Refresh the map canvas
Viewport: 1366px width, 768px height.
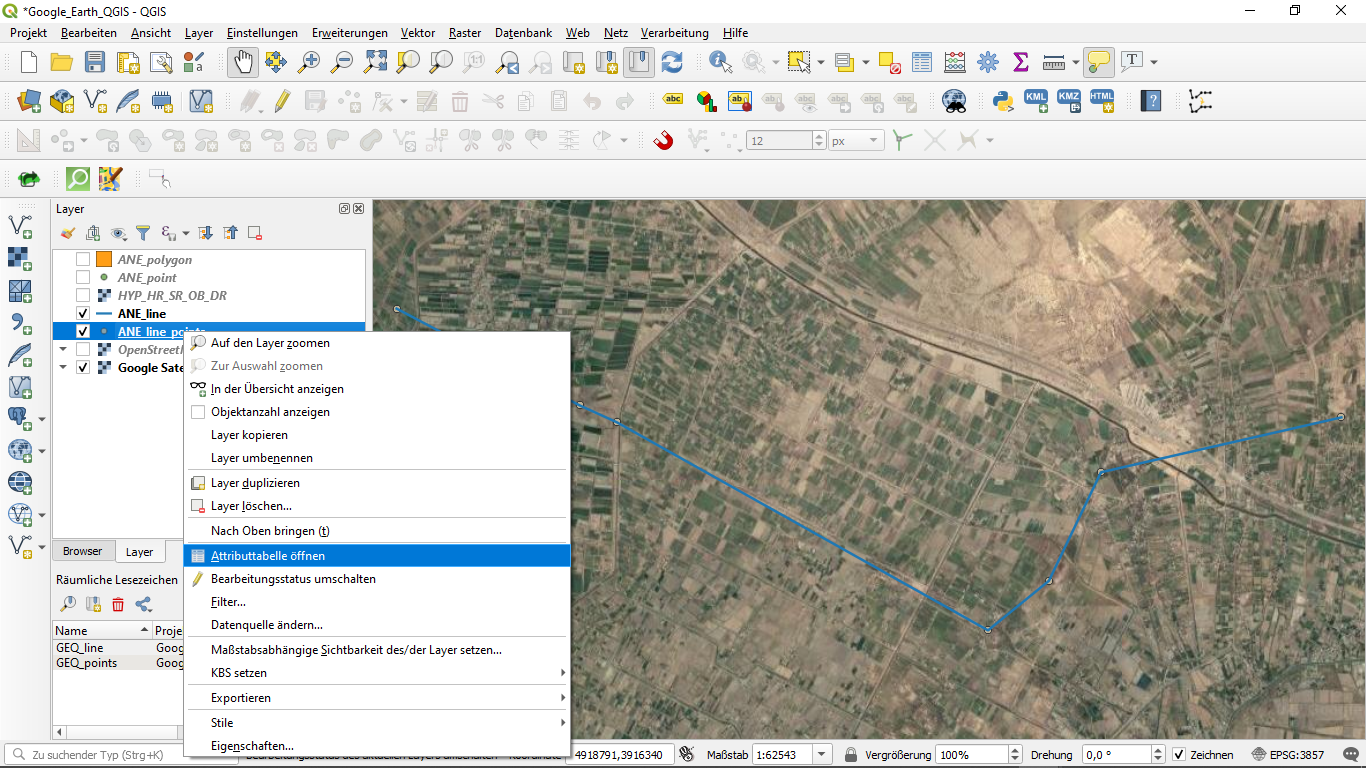672,62
